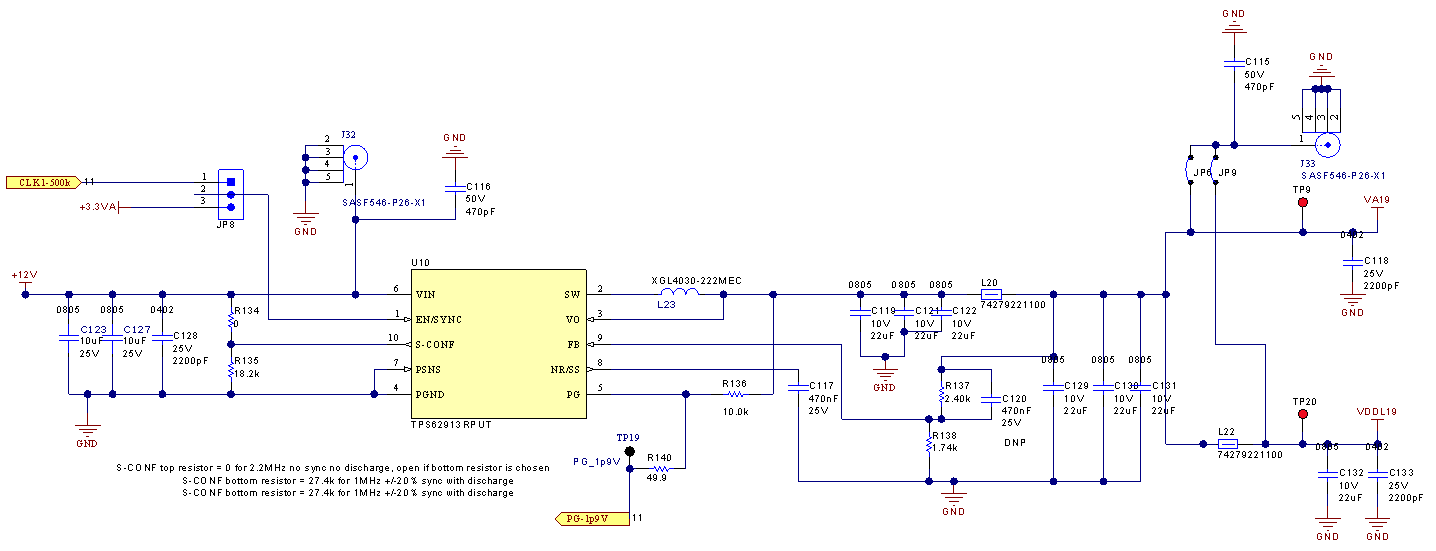The width and height of the screenshot is (1436, 551).
Task: Select the red TP9 test point
Action: pyautogui.click(x=1302, y=203)
